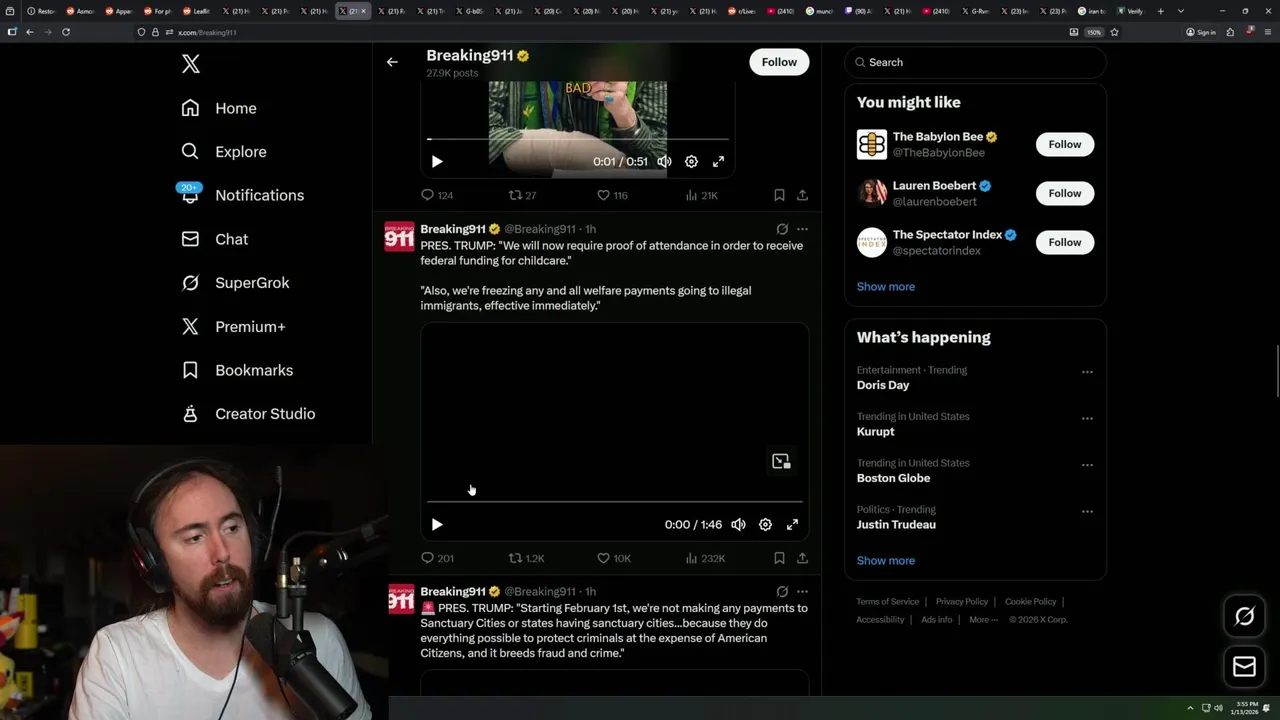
Task: Open the Privacy Policy link
Action: 961,602
